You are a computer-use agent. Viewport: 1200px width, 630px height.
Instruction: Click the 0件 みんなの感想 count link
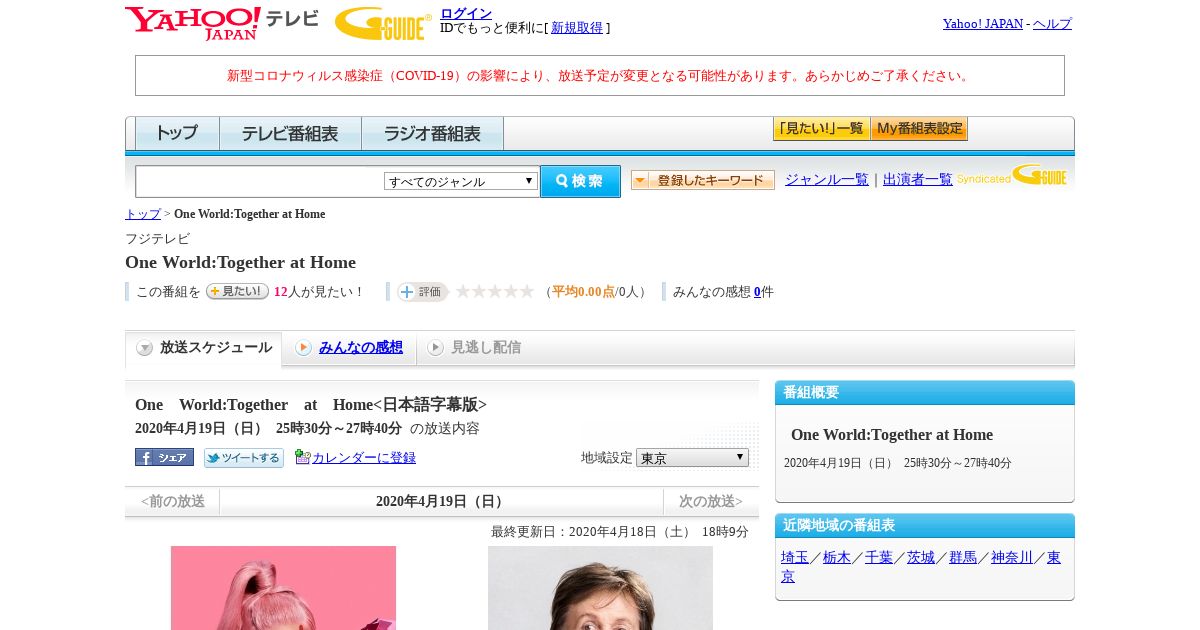(x=757, y=292)
